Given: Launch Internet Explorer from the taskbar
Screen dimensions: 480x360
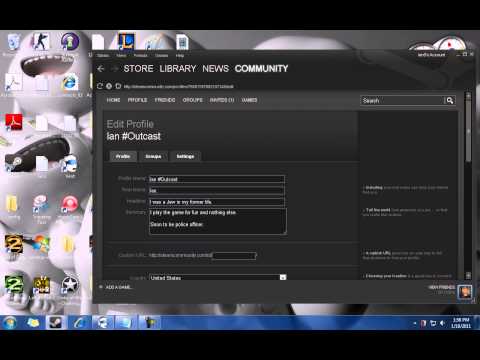Looking at the screenshot, I should coord(79,323).
